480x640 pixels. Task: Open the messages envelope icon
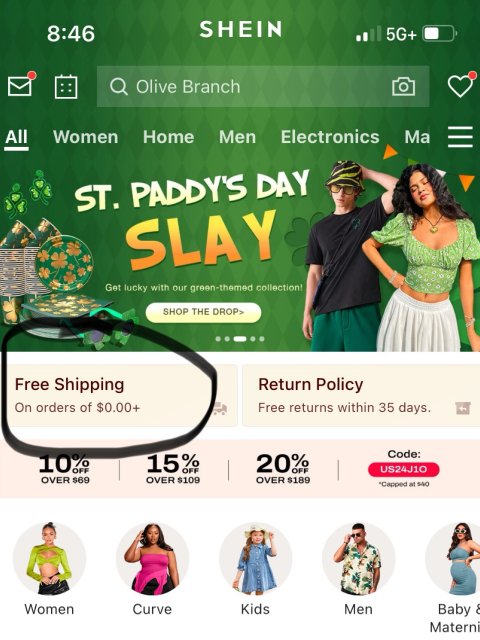(x=20, y=86)
